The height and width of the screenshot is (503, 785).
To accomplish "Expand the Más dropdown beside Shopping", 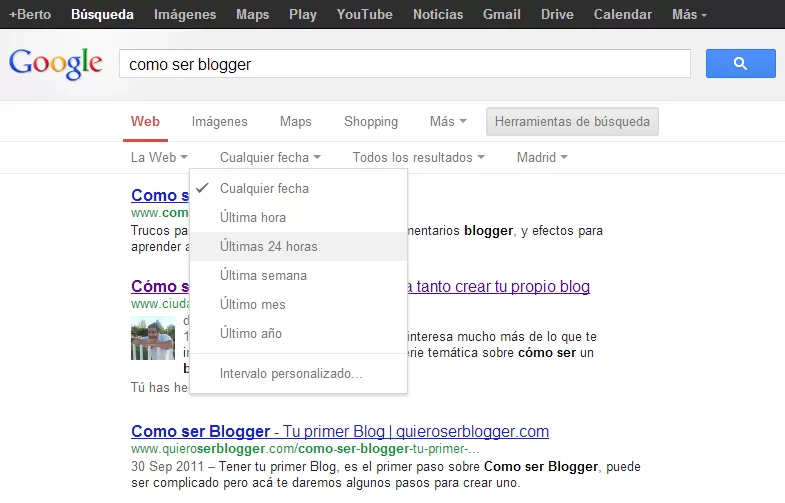I will (x=448, y=122).
